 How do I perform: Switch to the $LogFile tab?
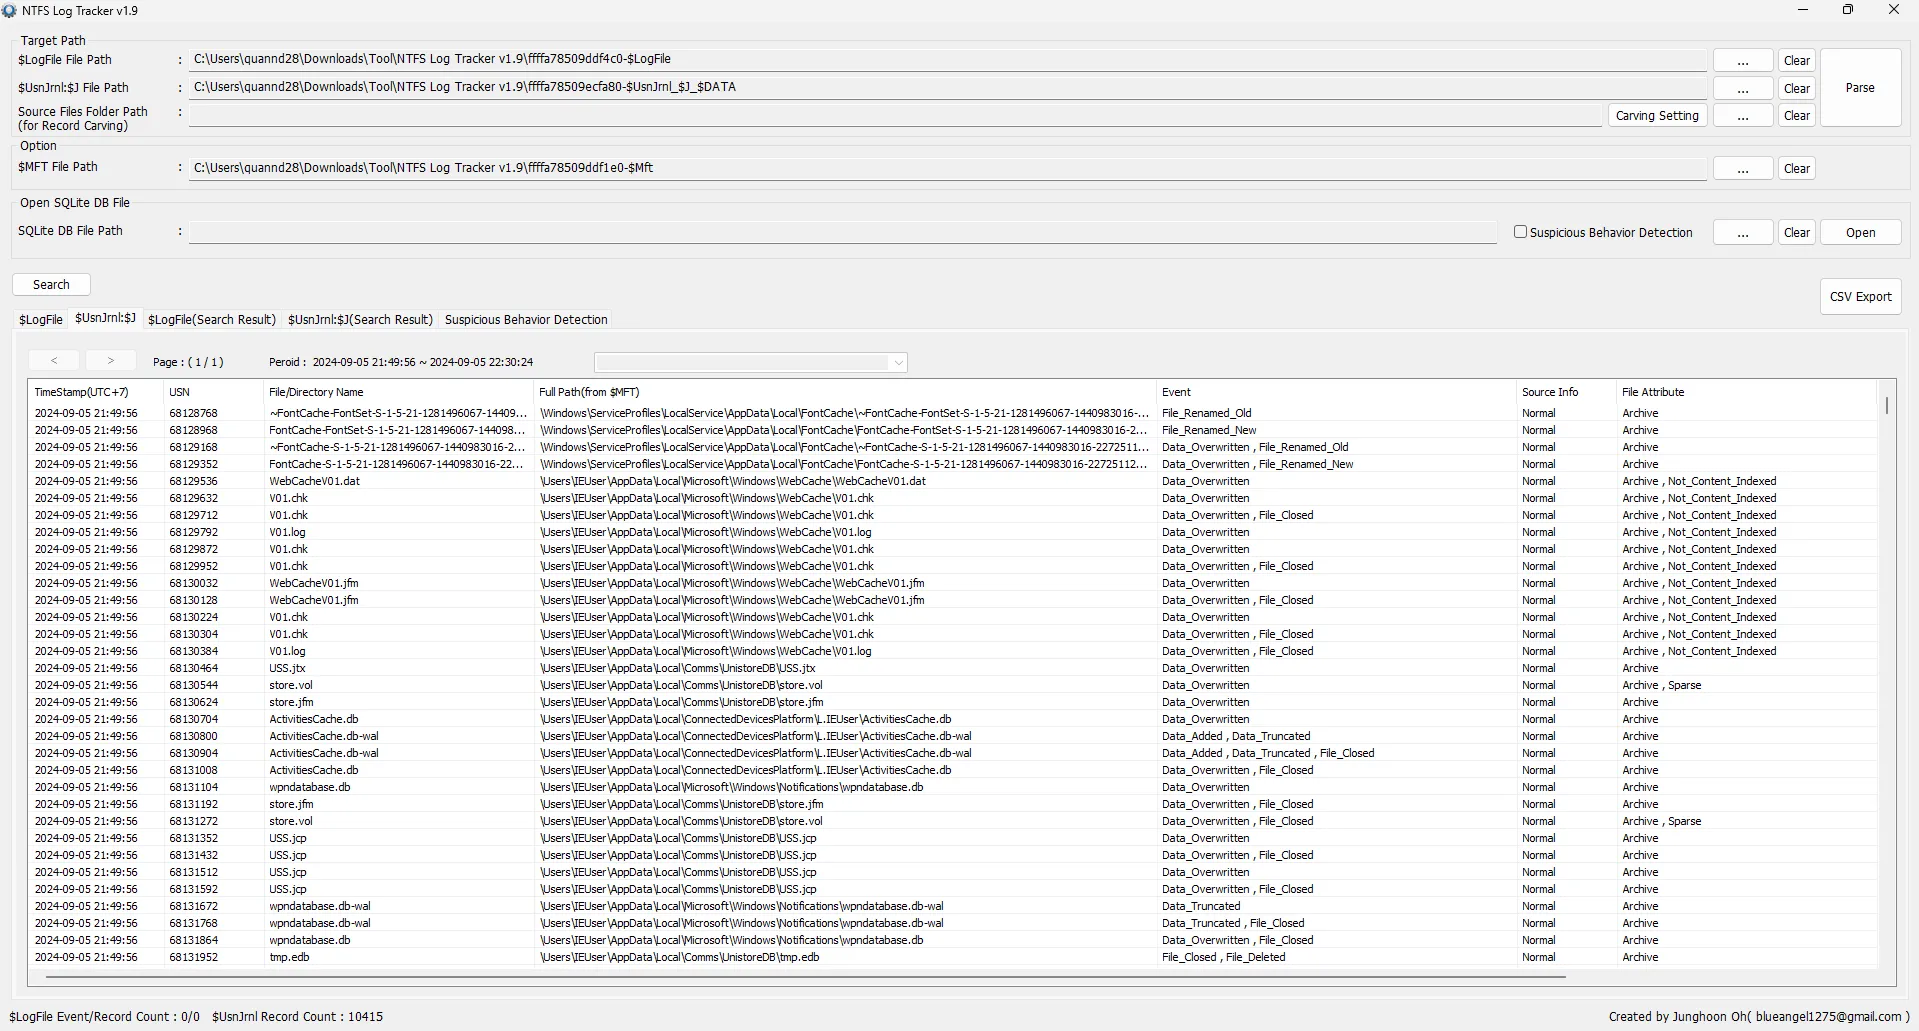point(41,320)
